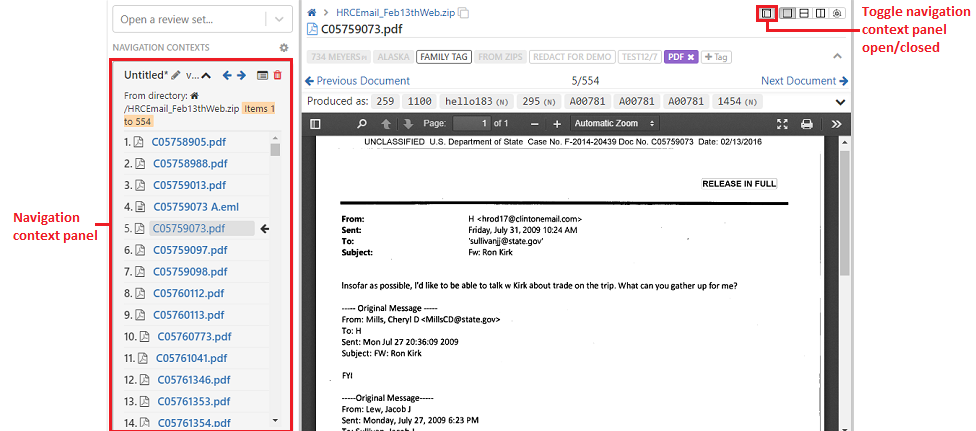
Task: Open the Automatic Zoom dropdown
Action: click(x=614, y=123)
